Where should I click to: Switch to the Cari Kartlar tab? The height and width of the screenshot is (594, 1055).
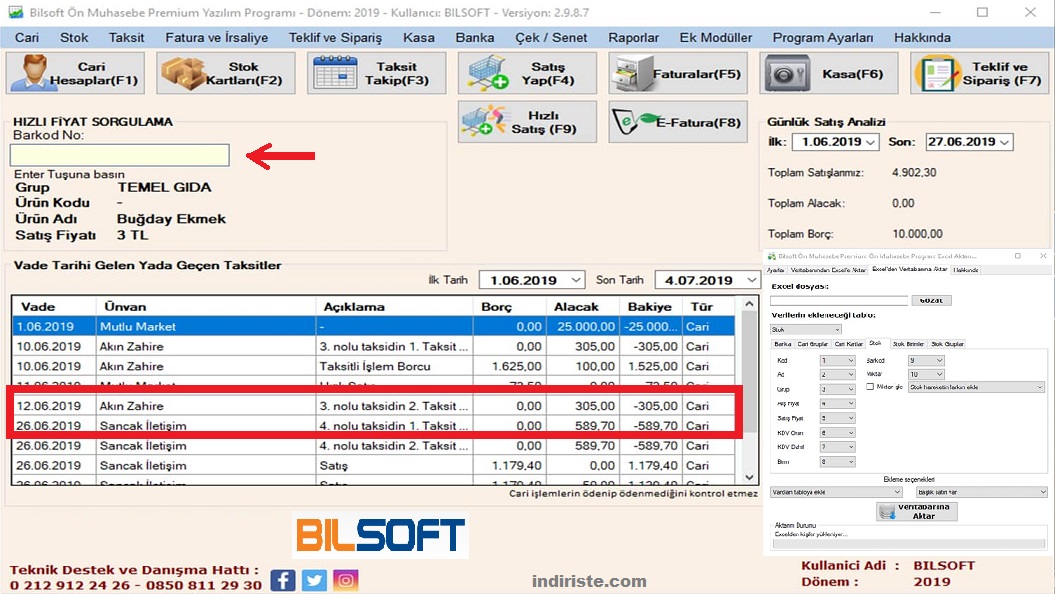pos(848,344)
